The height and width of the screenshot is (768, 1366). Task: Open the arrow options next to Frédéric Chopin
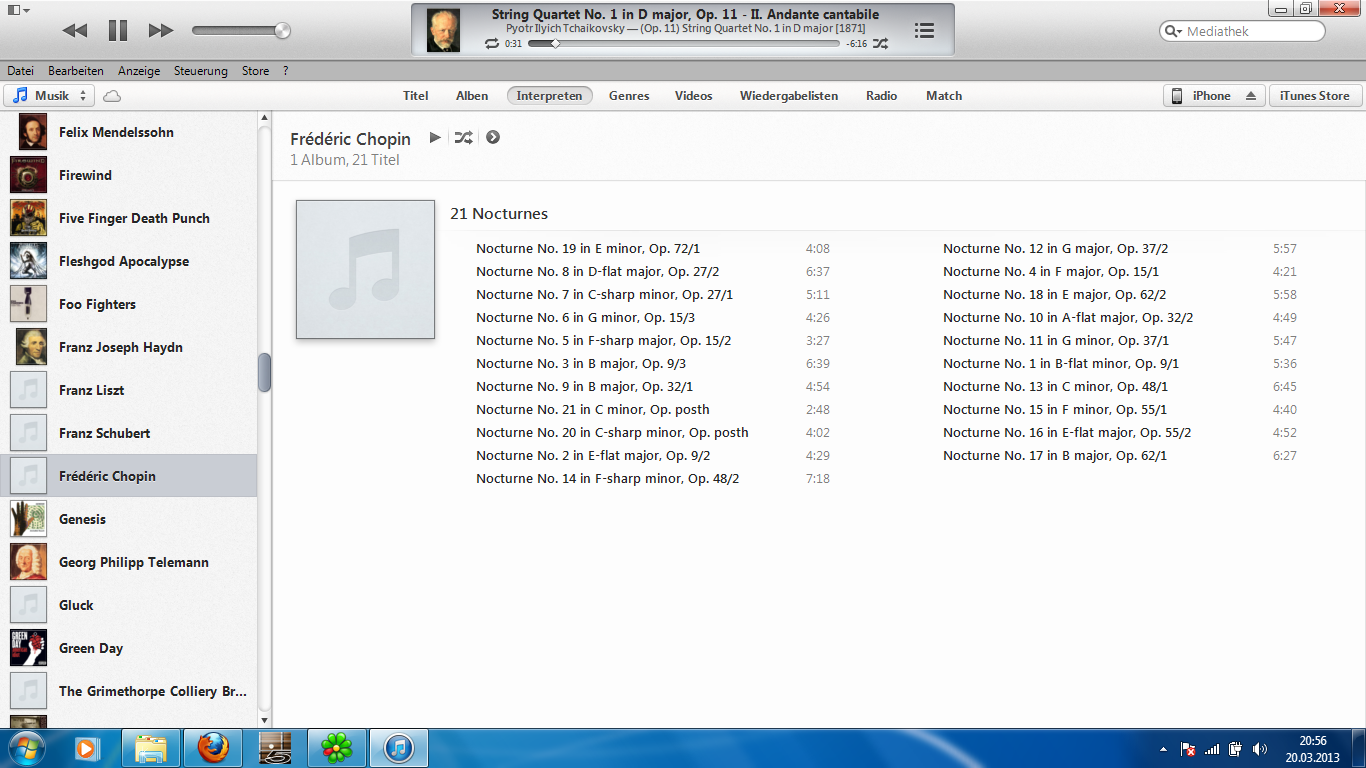493,137
